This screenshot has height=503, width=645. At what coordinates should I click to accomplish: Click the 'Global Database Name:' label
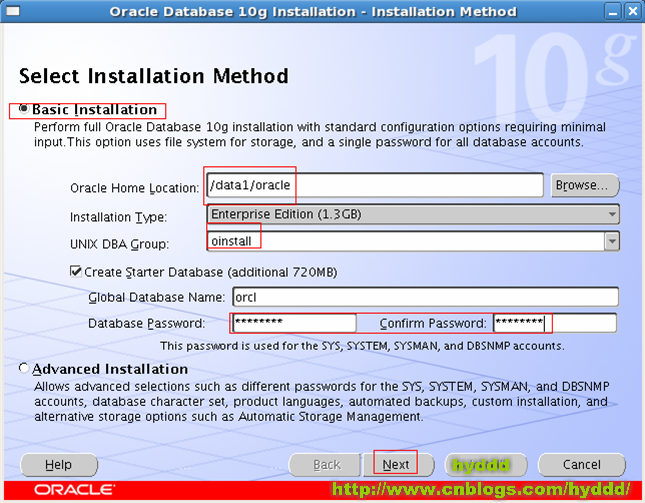click(157, 297)
